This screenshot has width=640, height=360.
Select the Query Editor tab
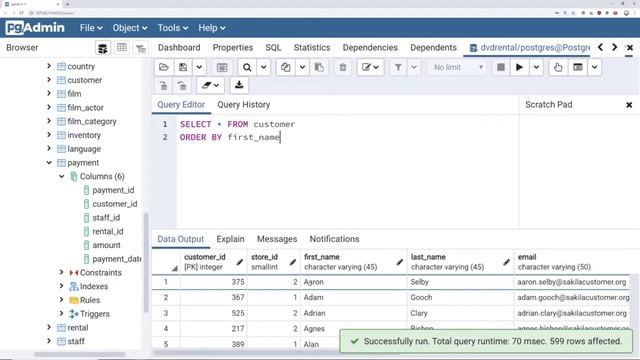pos(181,105)
